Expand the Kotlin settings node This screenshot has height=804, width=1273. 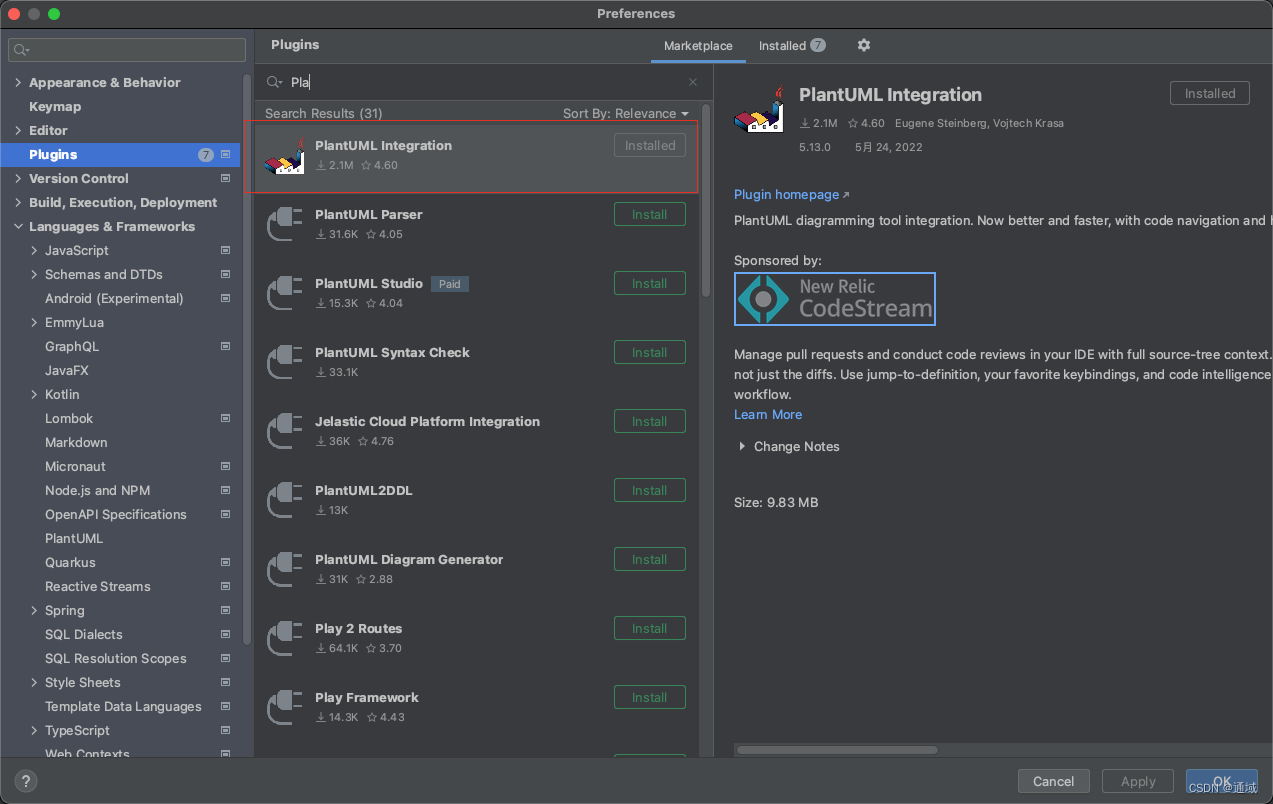pyautogui.click(x=35, y=395)
